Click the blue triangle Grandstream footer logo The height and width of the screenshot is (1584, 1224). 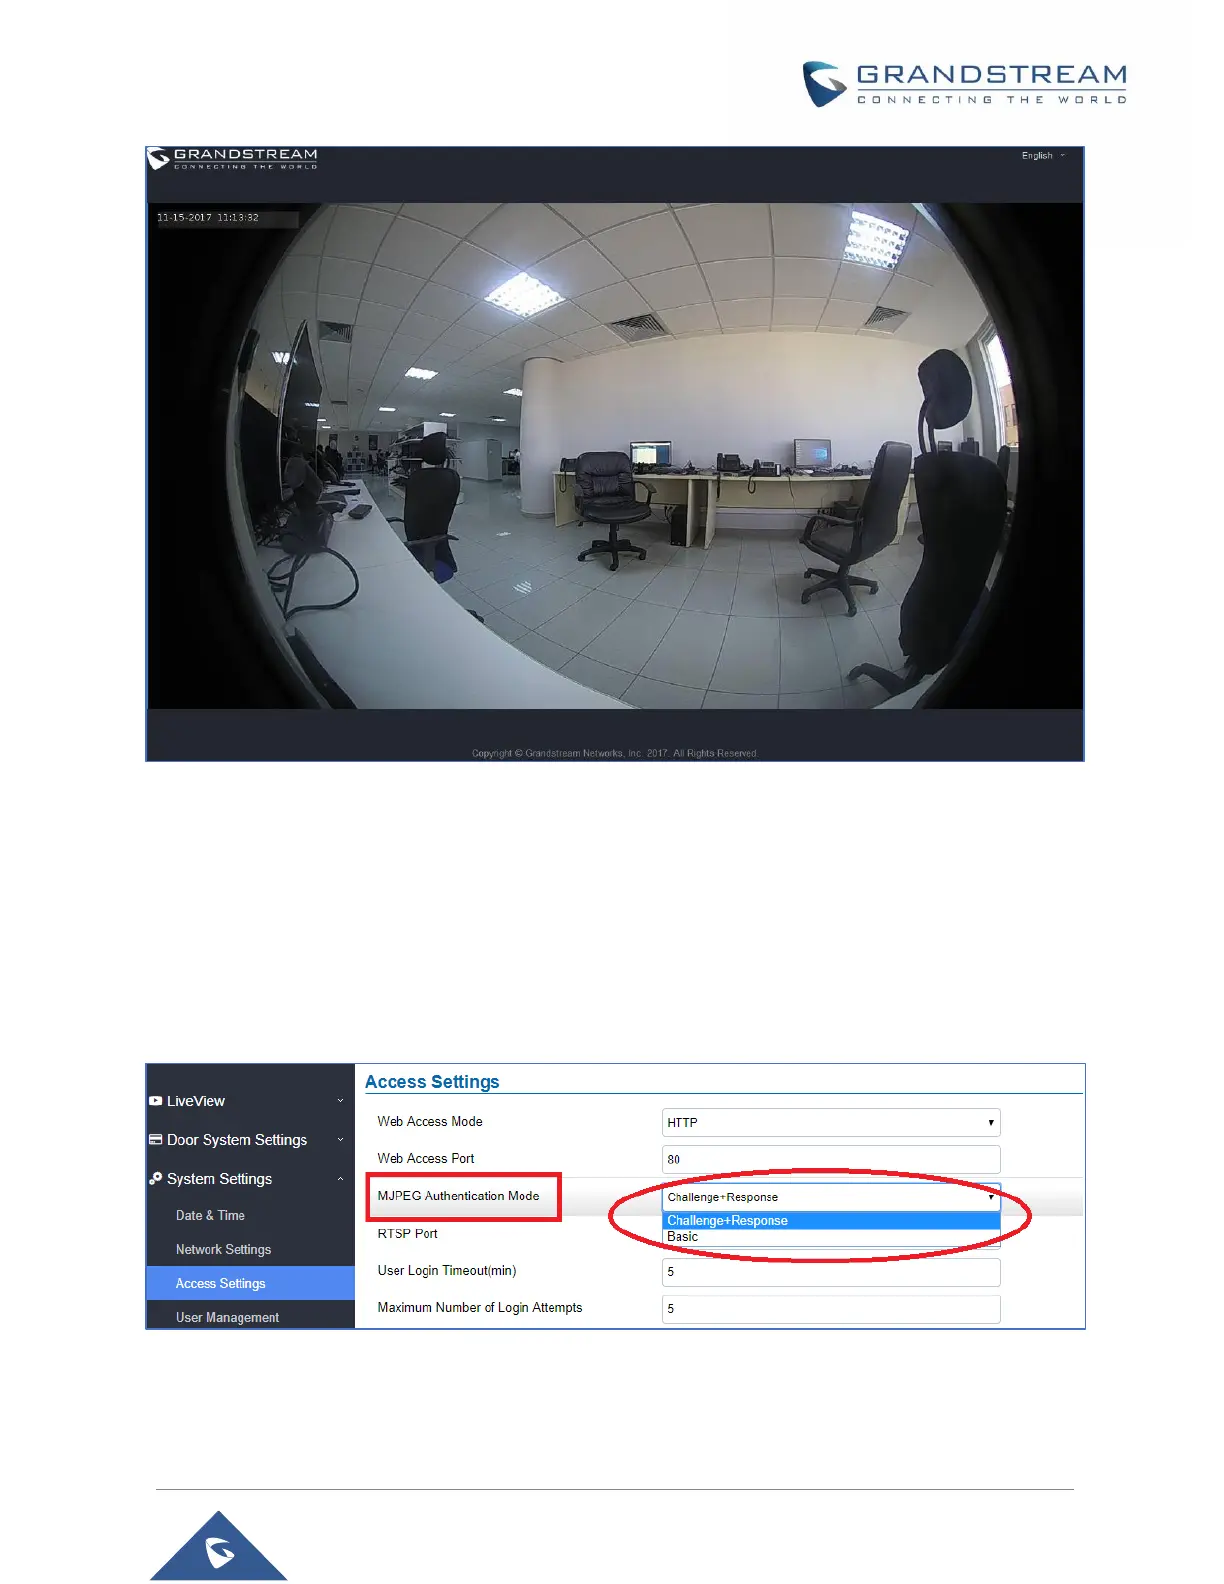click(x=219, y=1545)
